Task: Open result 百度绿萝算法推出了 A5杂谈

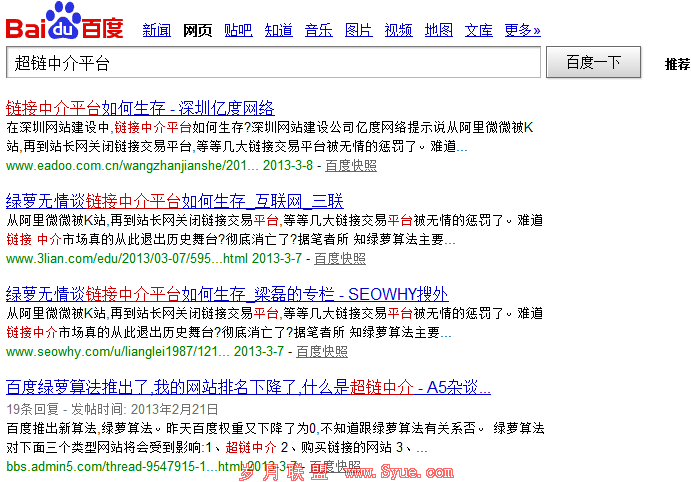Action: (x=248, y=387)
